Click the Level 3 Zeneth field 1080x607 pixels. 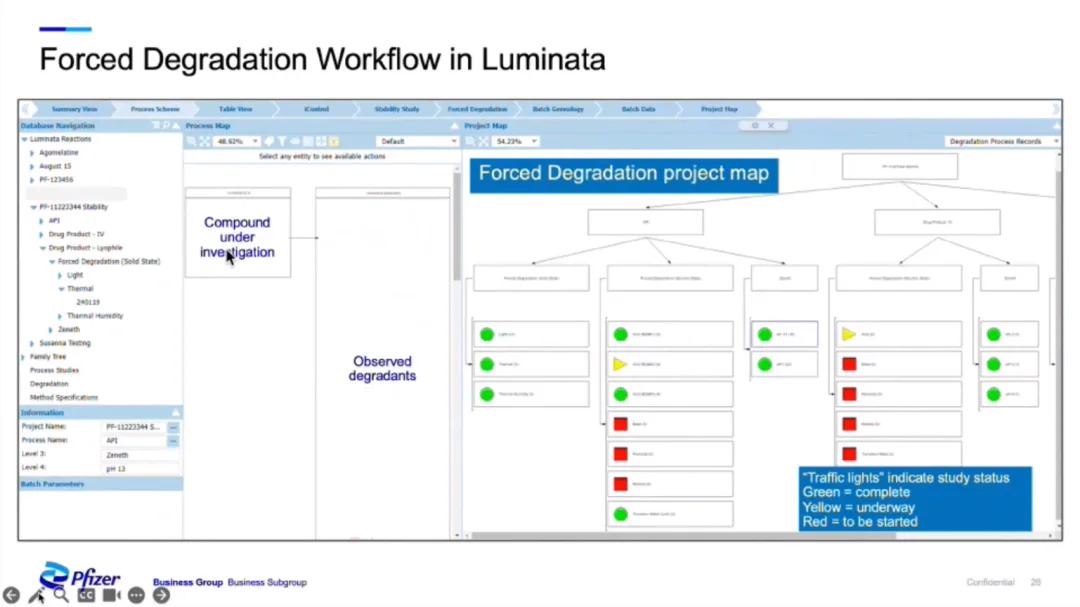[141, 455]
